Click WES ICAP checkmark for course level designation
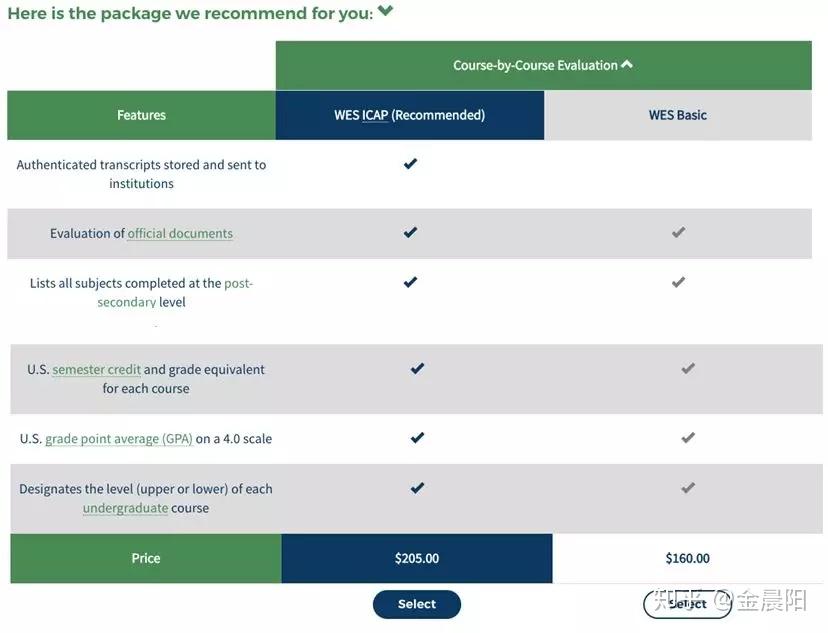 tap(417, 488)
